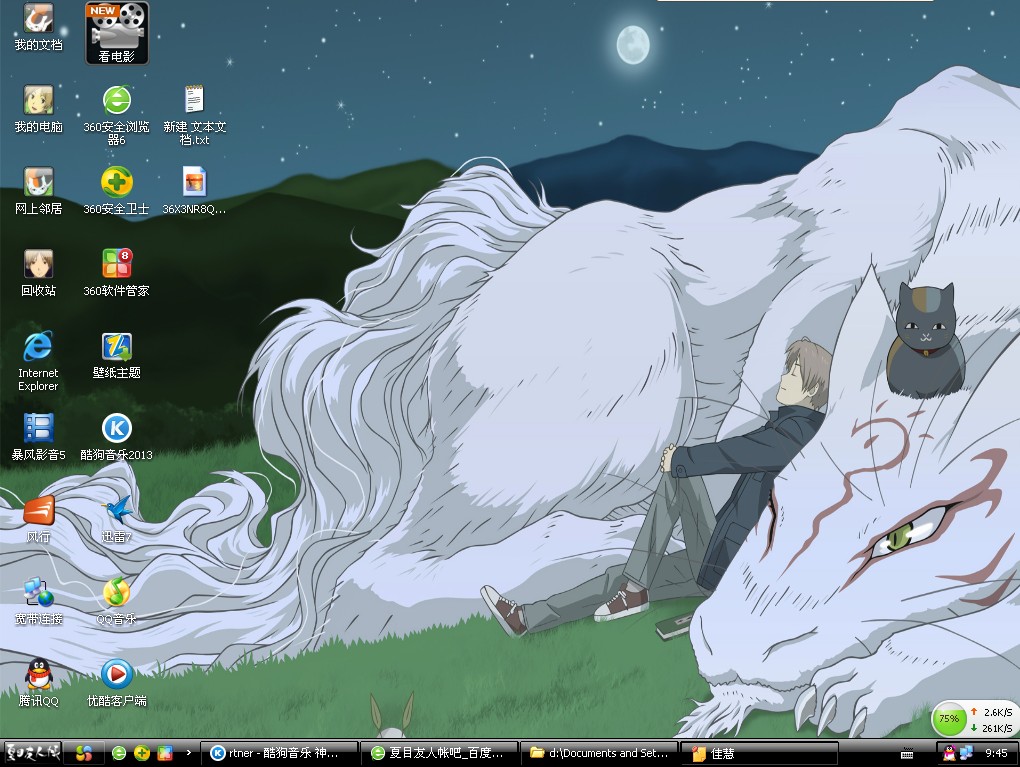
Task: Launch 360安全卫士 from the desktop
Action: pyautogui.click(x=116, y=191)
